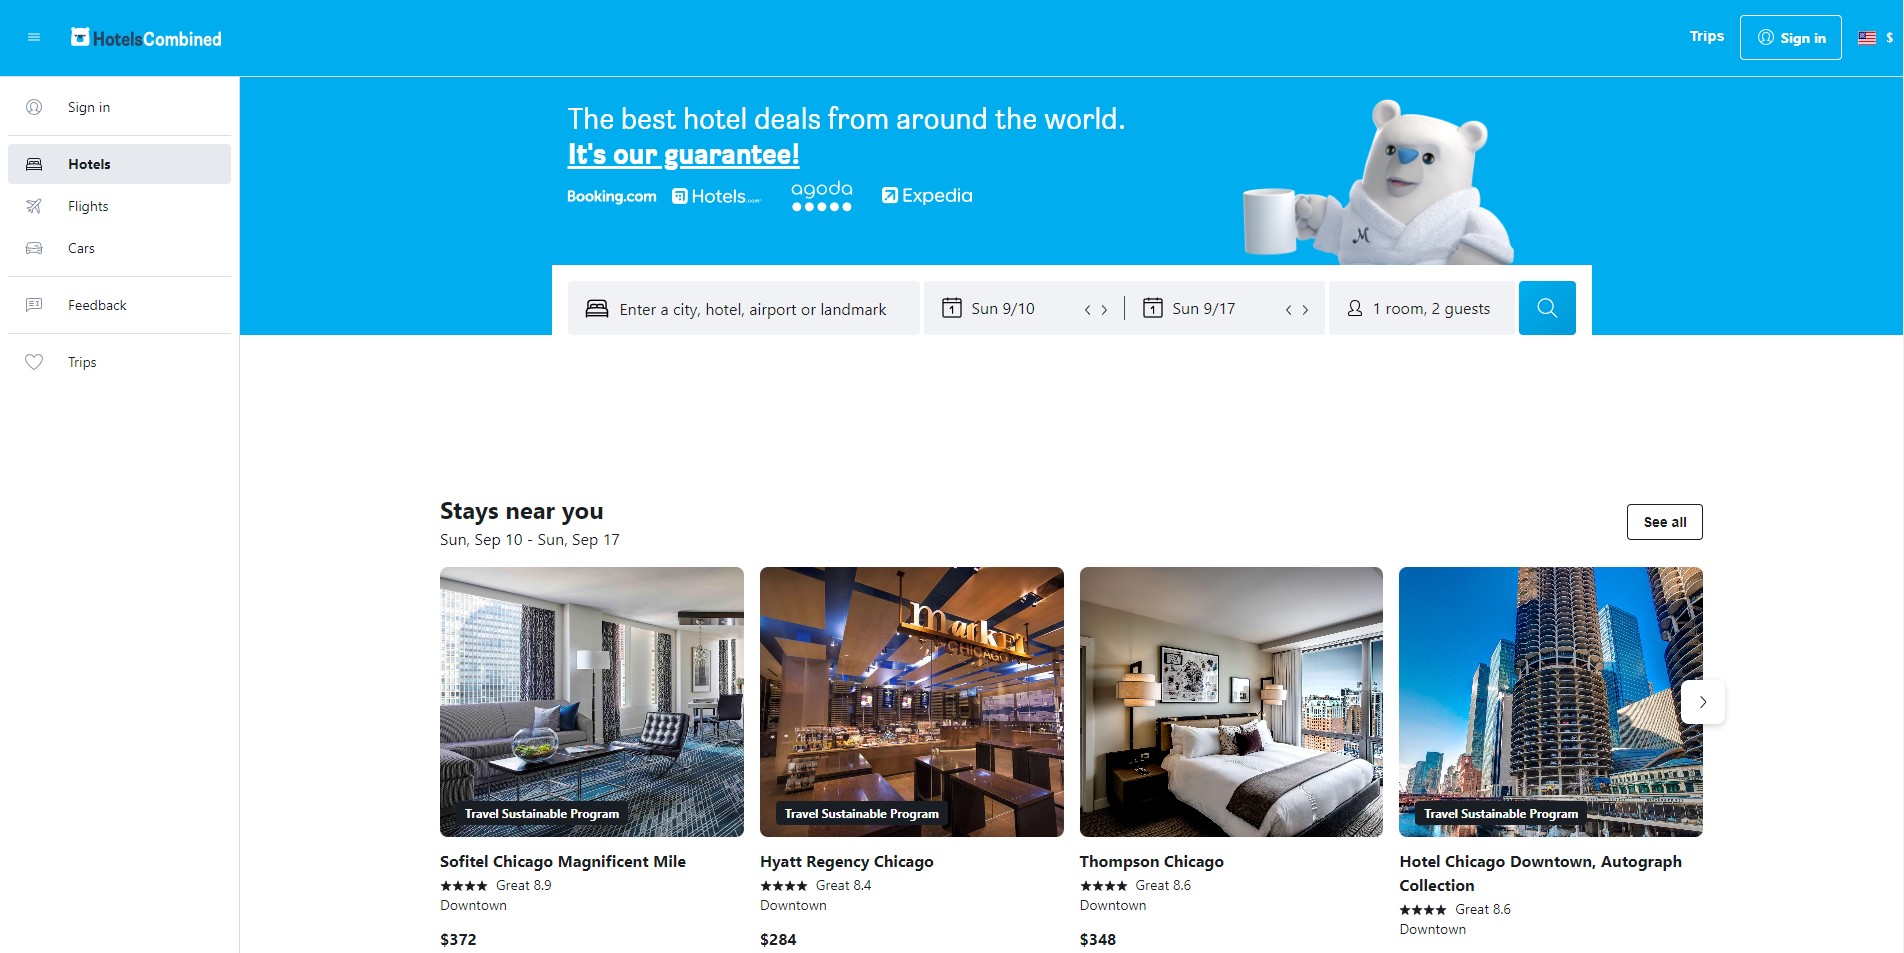
Task: Open the 1 room, 2 guests selector
Action: 1420,308
